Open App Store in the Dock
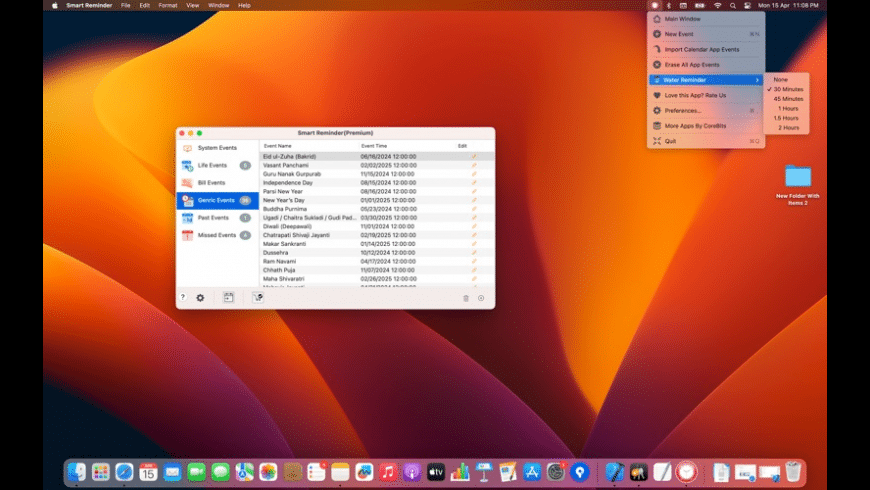The height and width of the screenshot is (490, 870). [532, 472]
